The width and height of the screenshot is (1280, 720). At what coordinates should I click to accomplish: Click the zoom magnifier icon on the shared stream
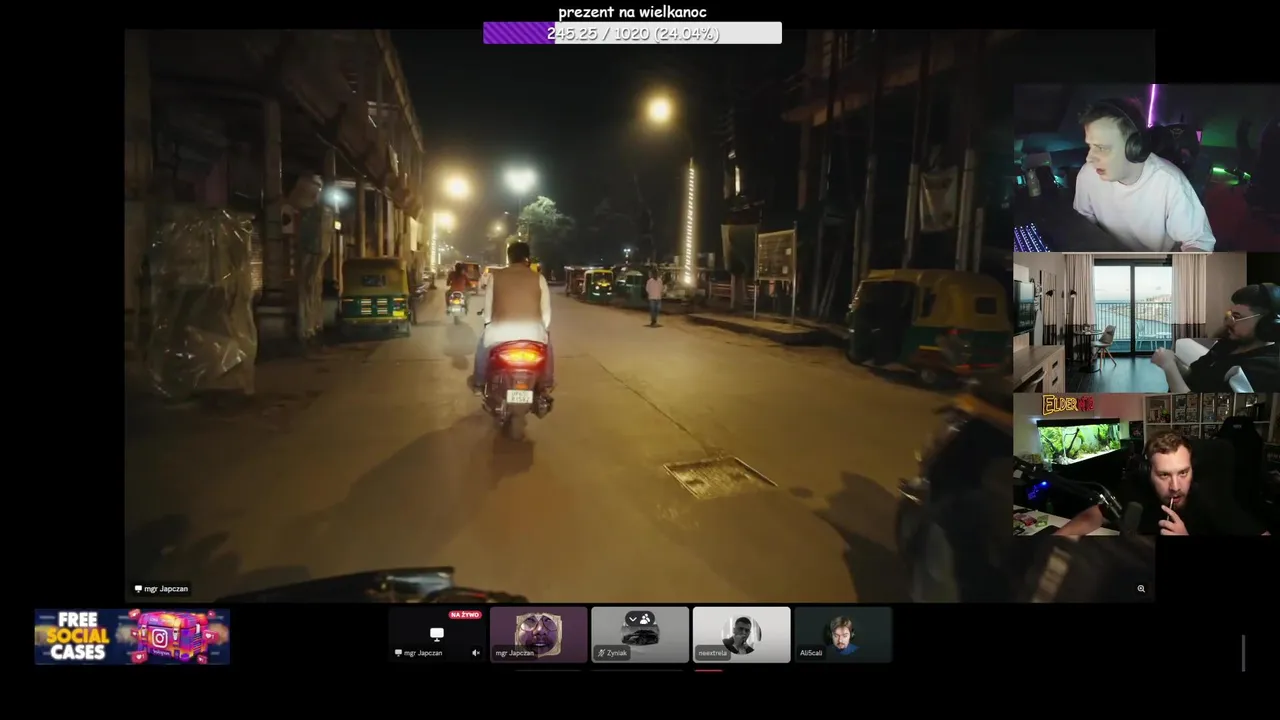point(1141,589)
